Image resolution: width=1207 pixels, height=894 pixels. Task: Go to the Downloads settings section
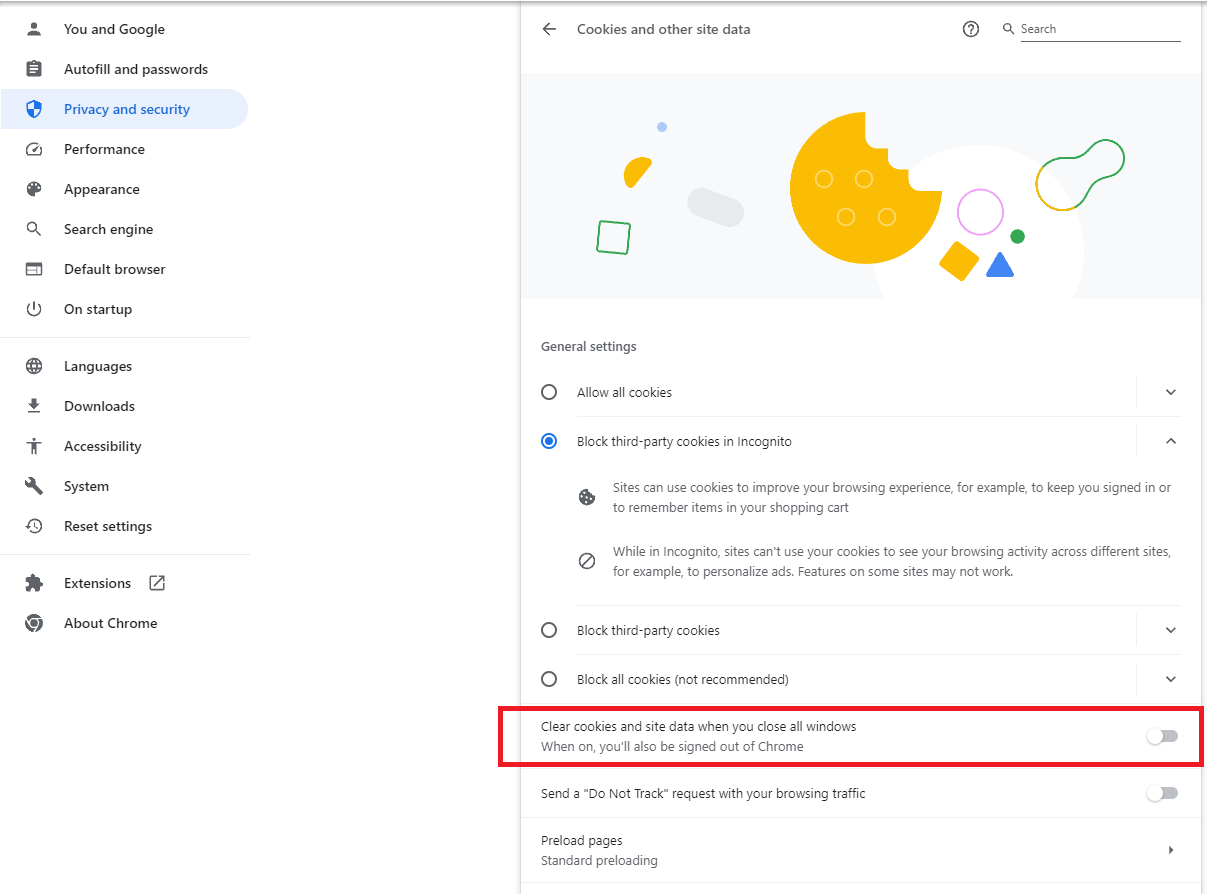pyautogui.click(x=99, y=406)
